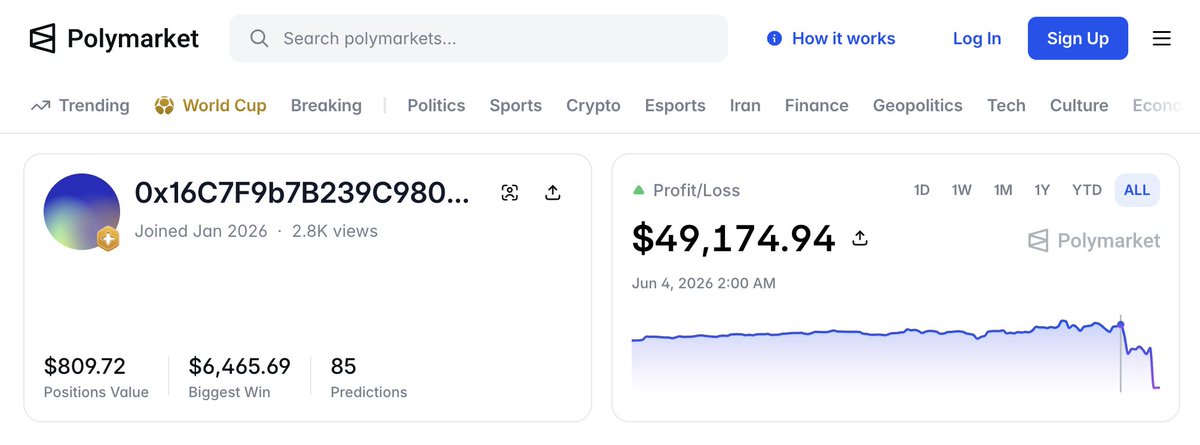1200x445 pixels.
Task: Share profile via upload icon
Action: pos(552,193)
